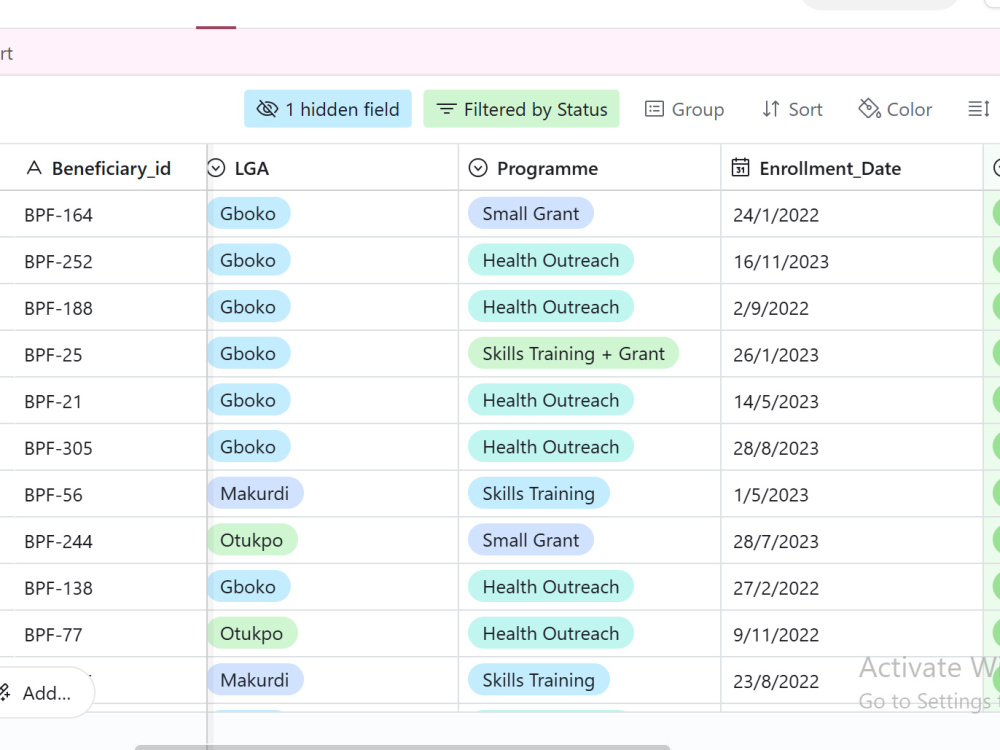This screenshot has width=1000, height=750.
Task: Select the BPF-138 cell
Action: click(x=103, y=587)
